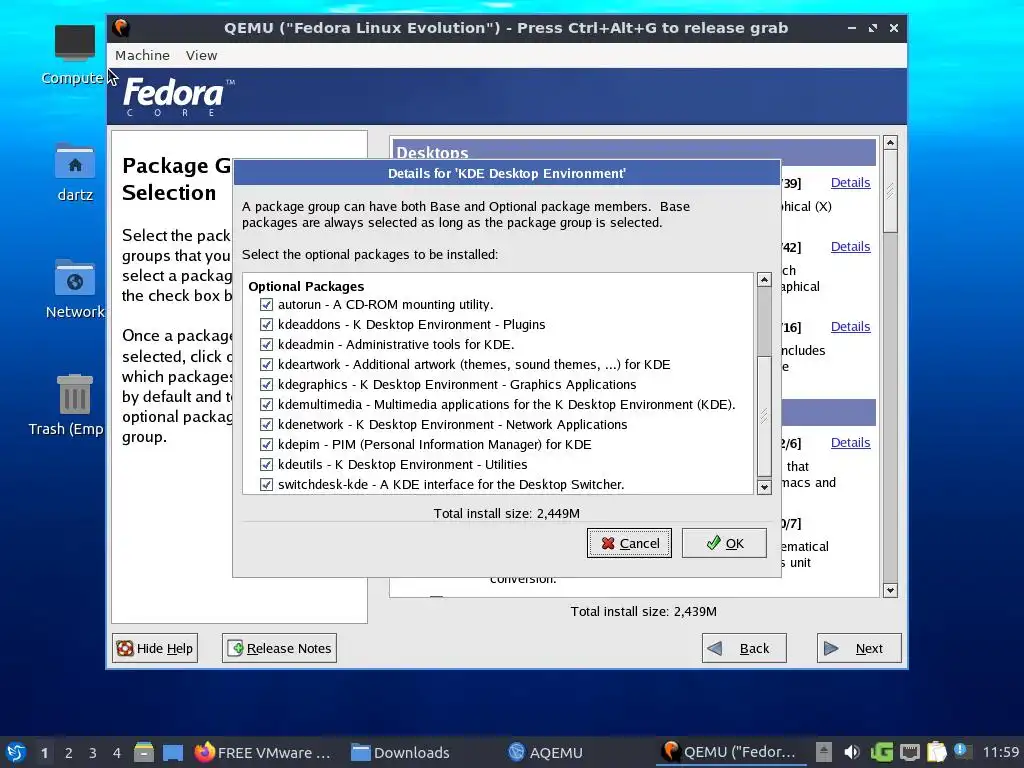Click the removable media tray icon
Viewport: 1024px width, 768px height.
(x=824, y=752)
